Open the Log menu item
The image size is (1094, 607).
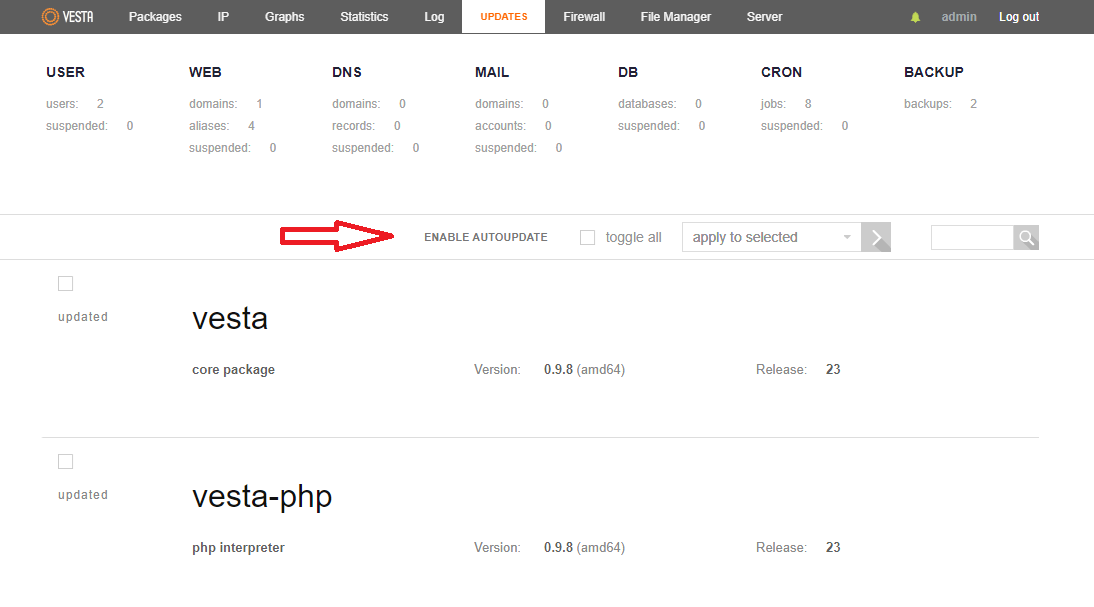pyautogui.click(x=434, y=17)
